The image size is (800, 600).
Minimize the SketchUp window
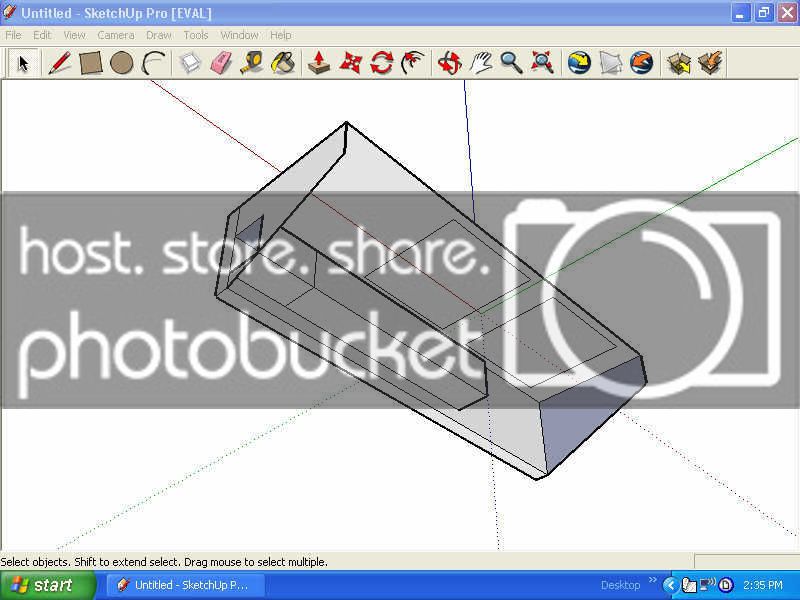pos(740,13)
